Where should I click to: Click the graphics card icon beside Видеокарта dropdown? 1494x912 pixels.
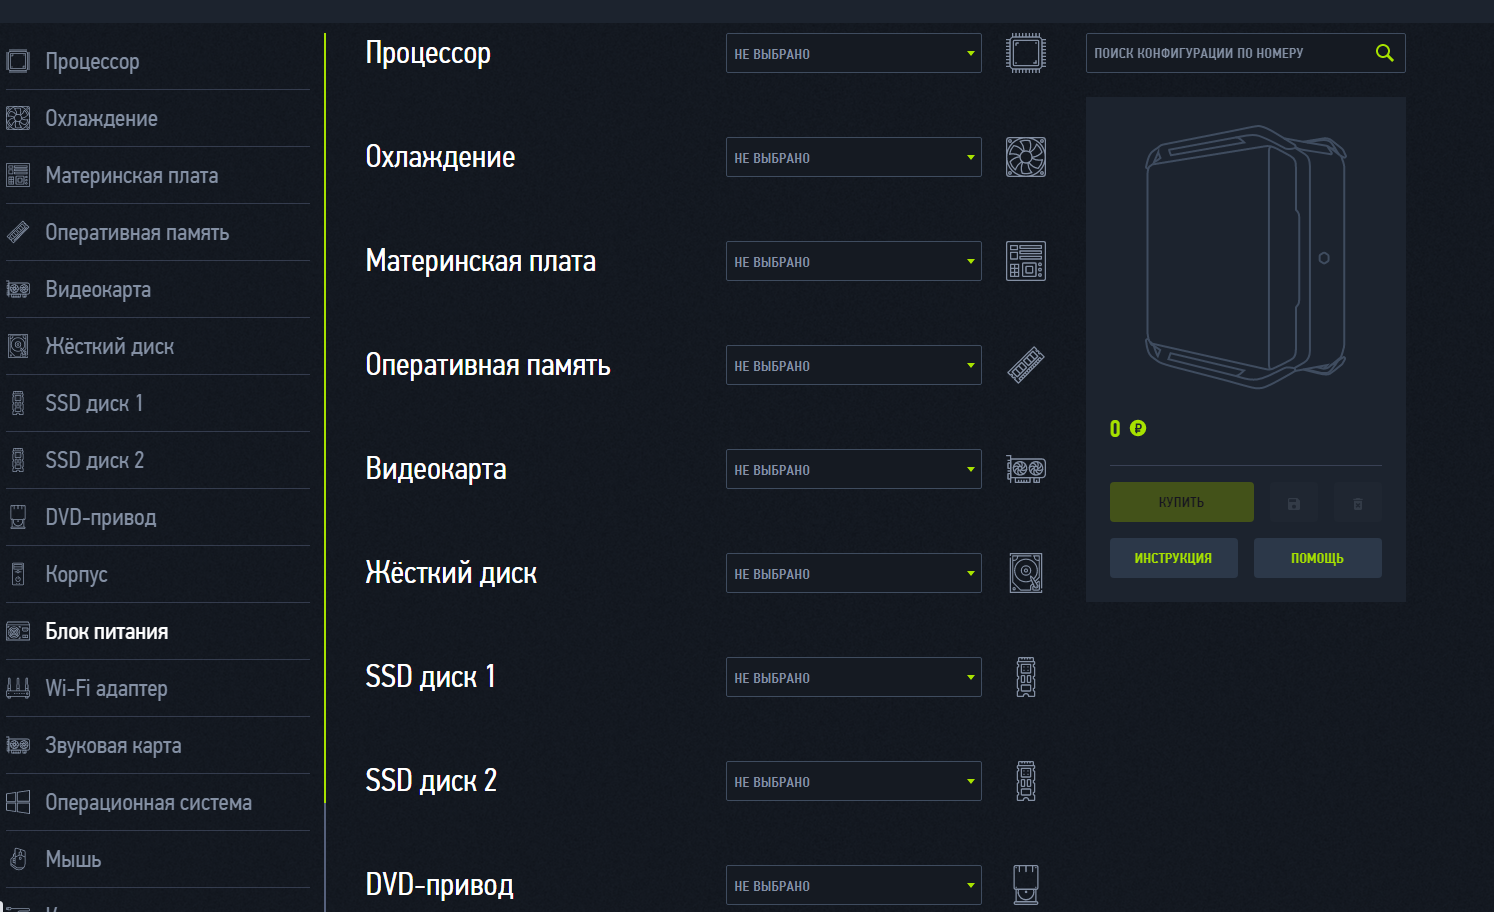1025,469
